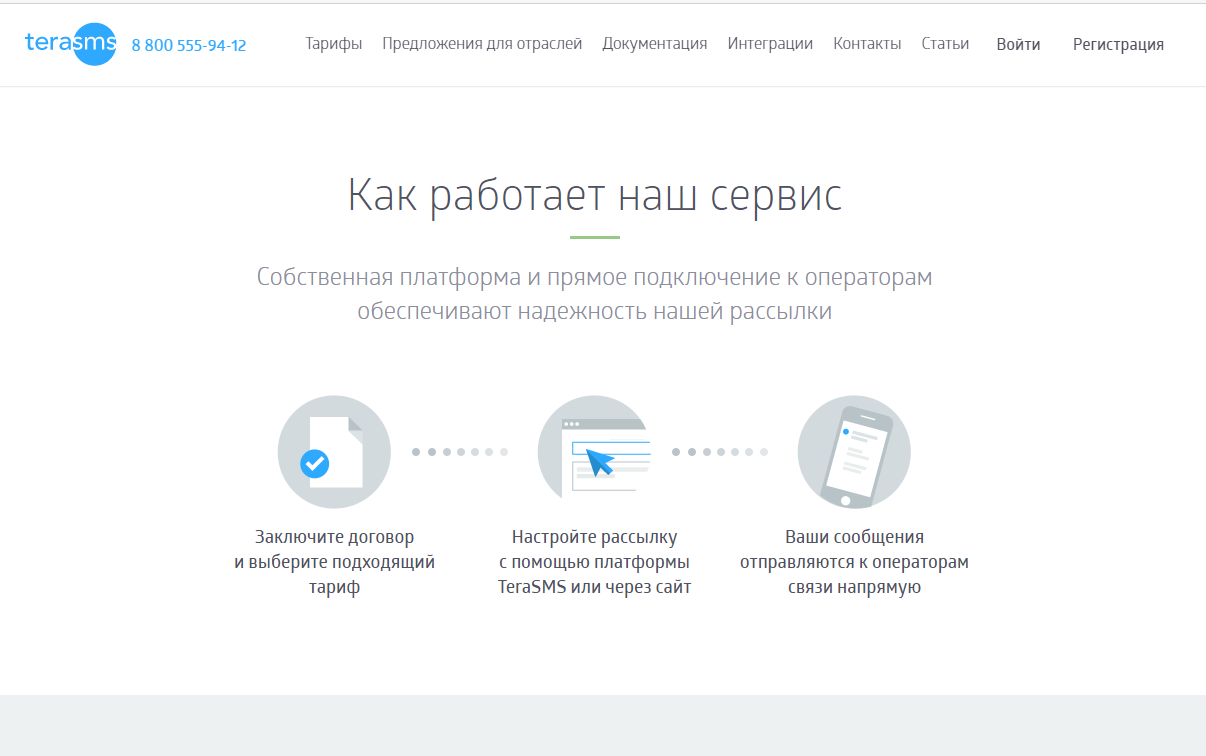Click the Регистрация link
This screenshot has width=1206, height=756.
pyautogui.click(x=1118, y=45)
